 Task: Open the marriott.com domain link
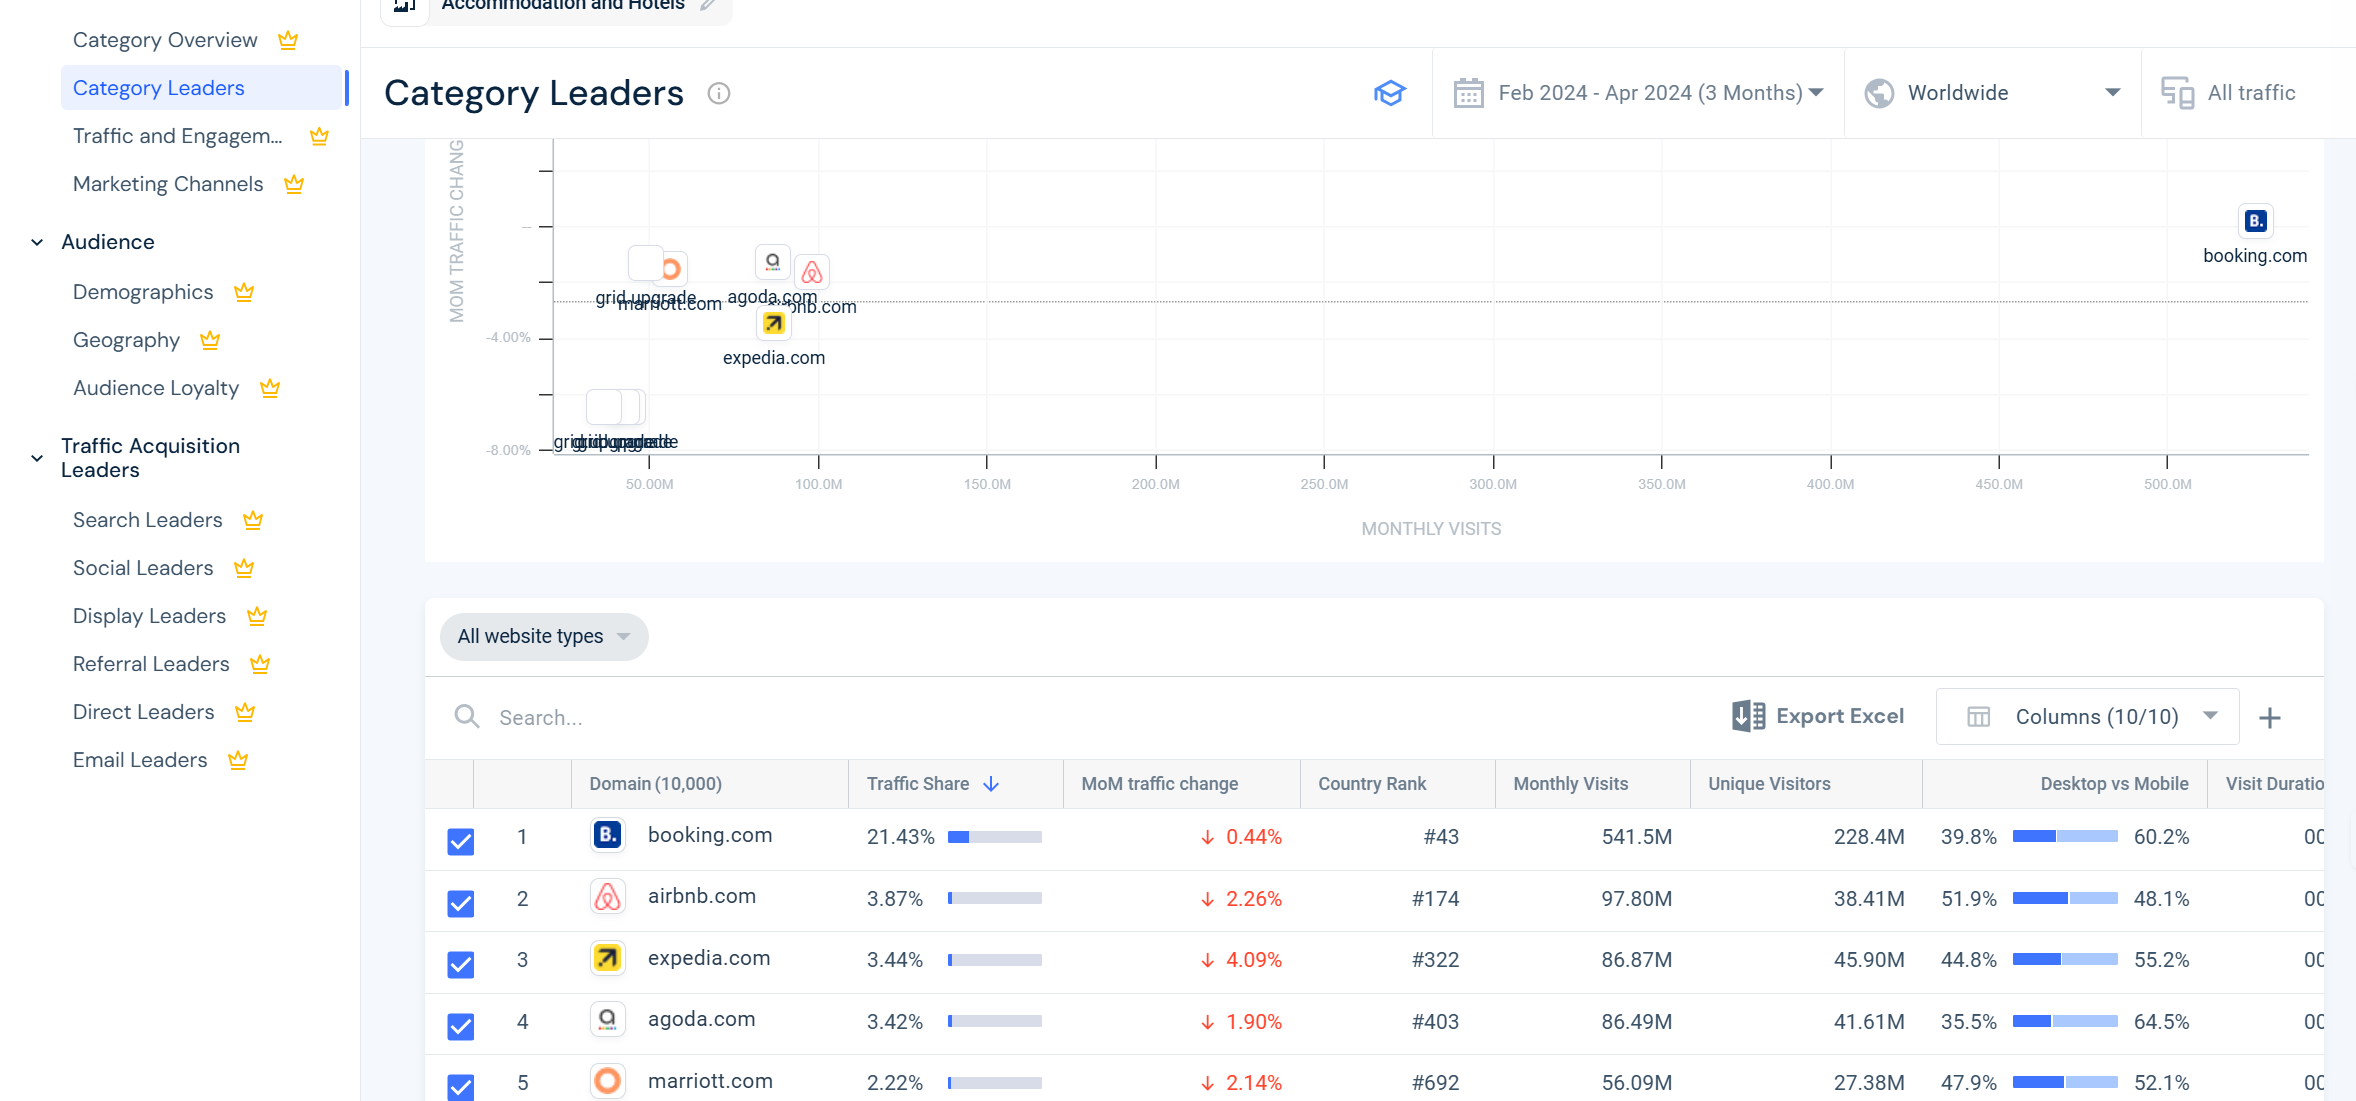[710, 1081]
